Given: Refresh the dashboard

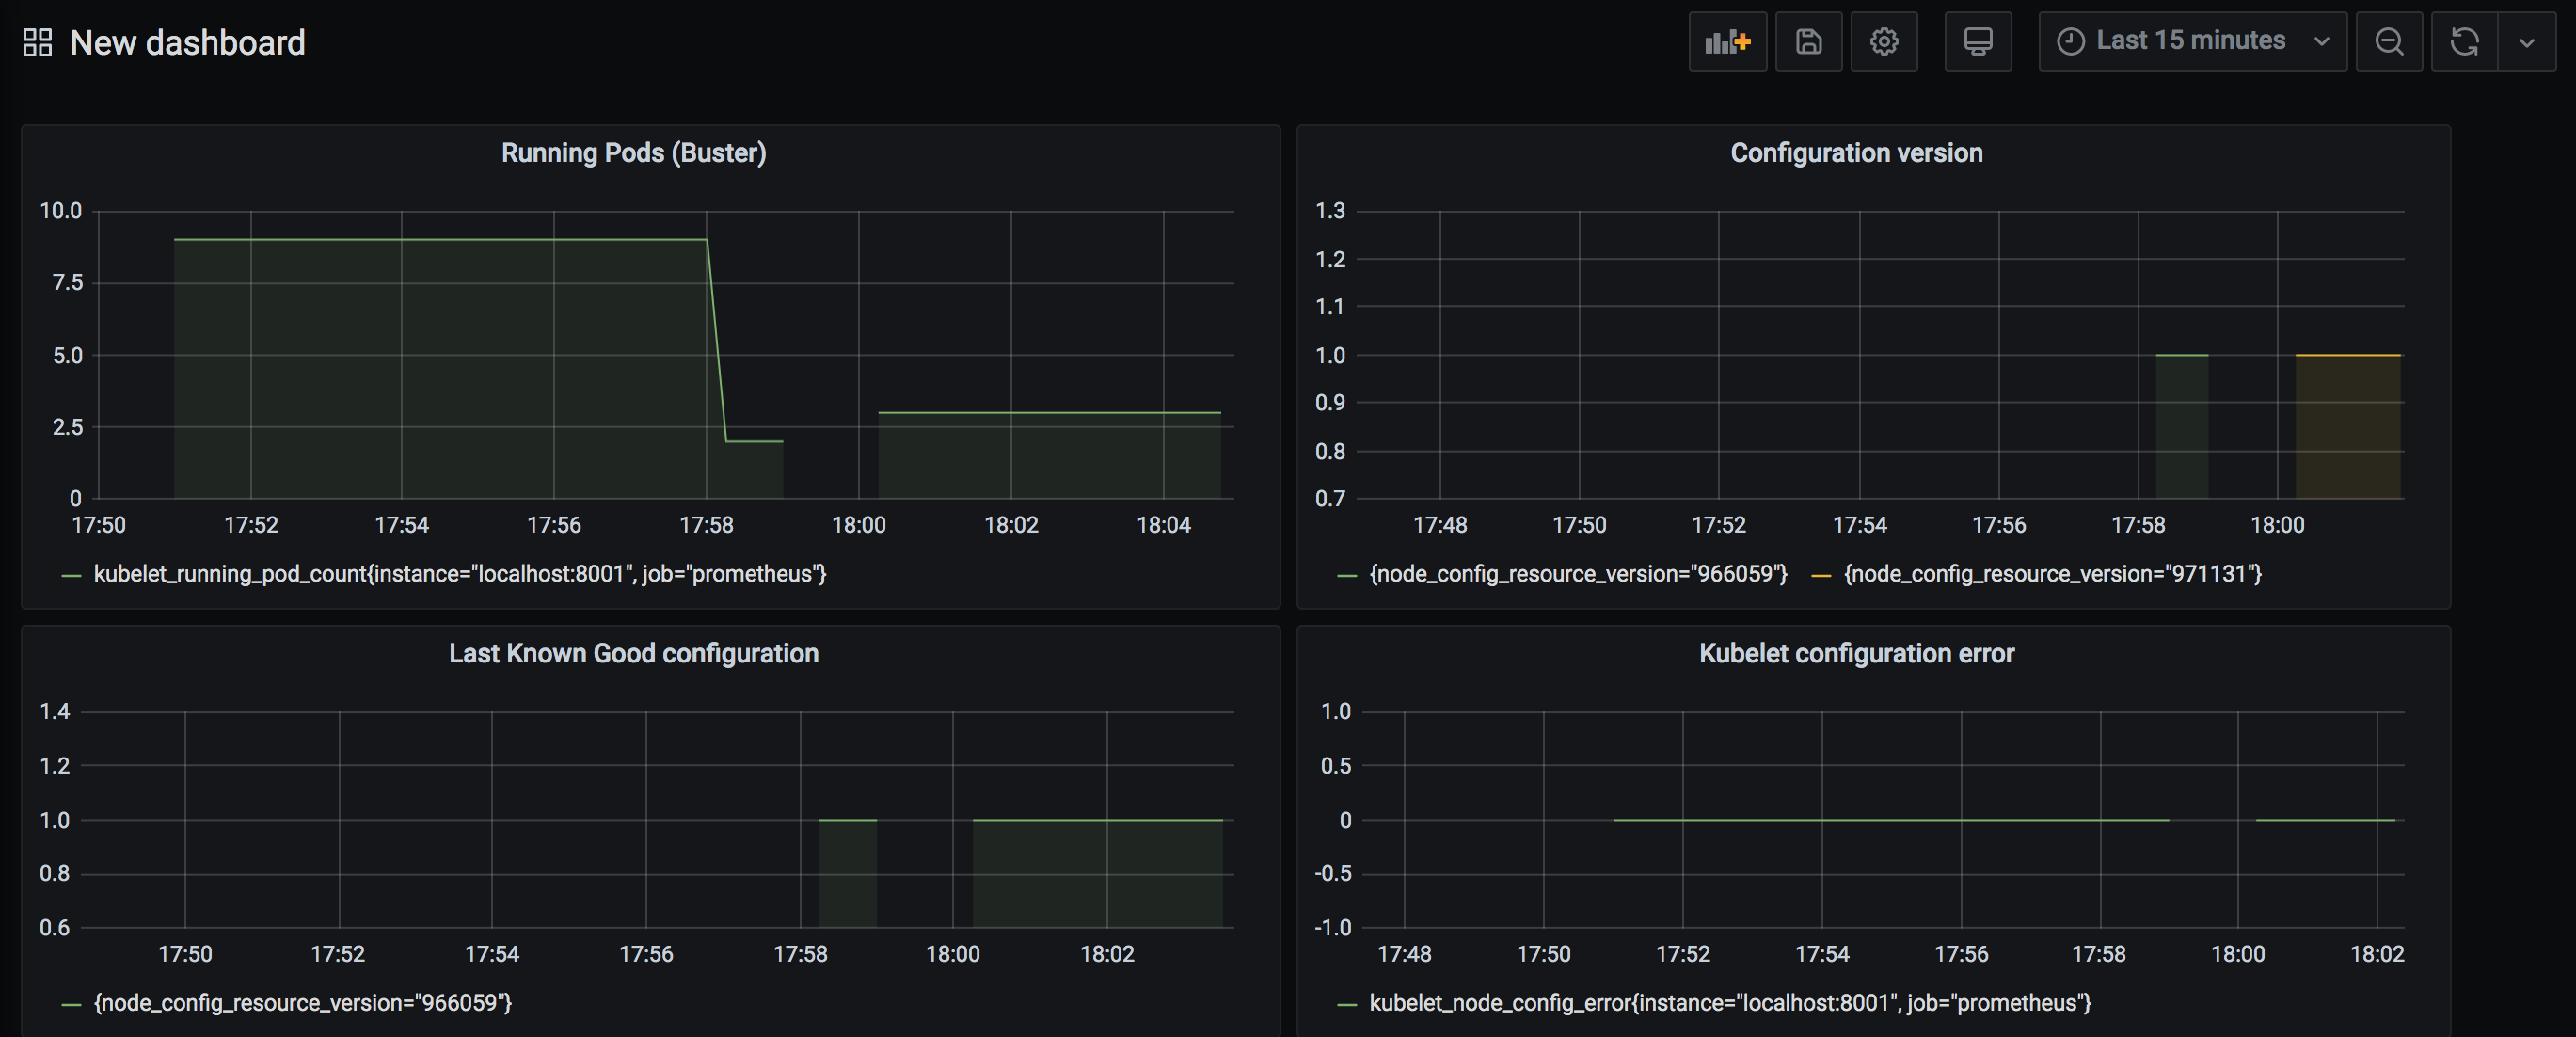Looking at the screenshot, I should coord(2464,42).
